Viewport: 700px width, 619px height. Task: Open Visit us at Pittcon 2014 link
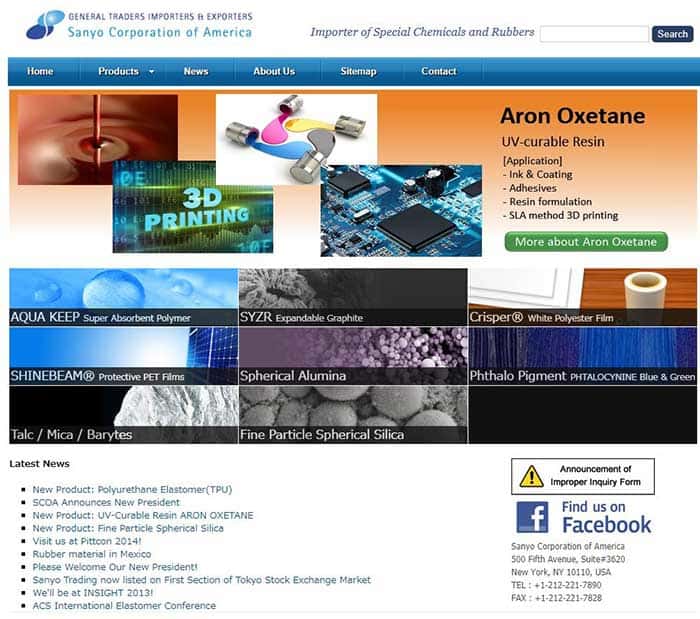(x=87, y=541)
